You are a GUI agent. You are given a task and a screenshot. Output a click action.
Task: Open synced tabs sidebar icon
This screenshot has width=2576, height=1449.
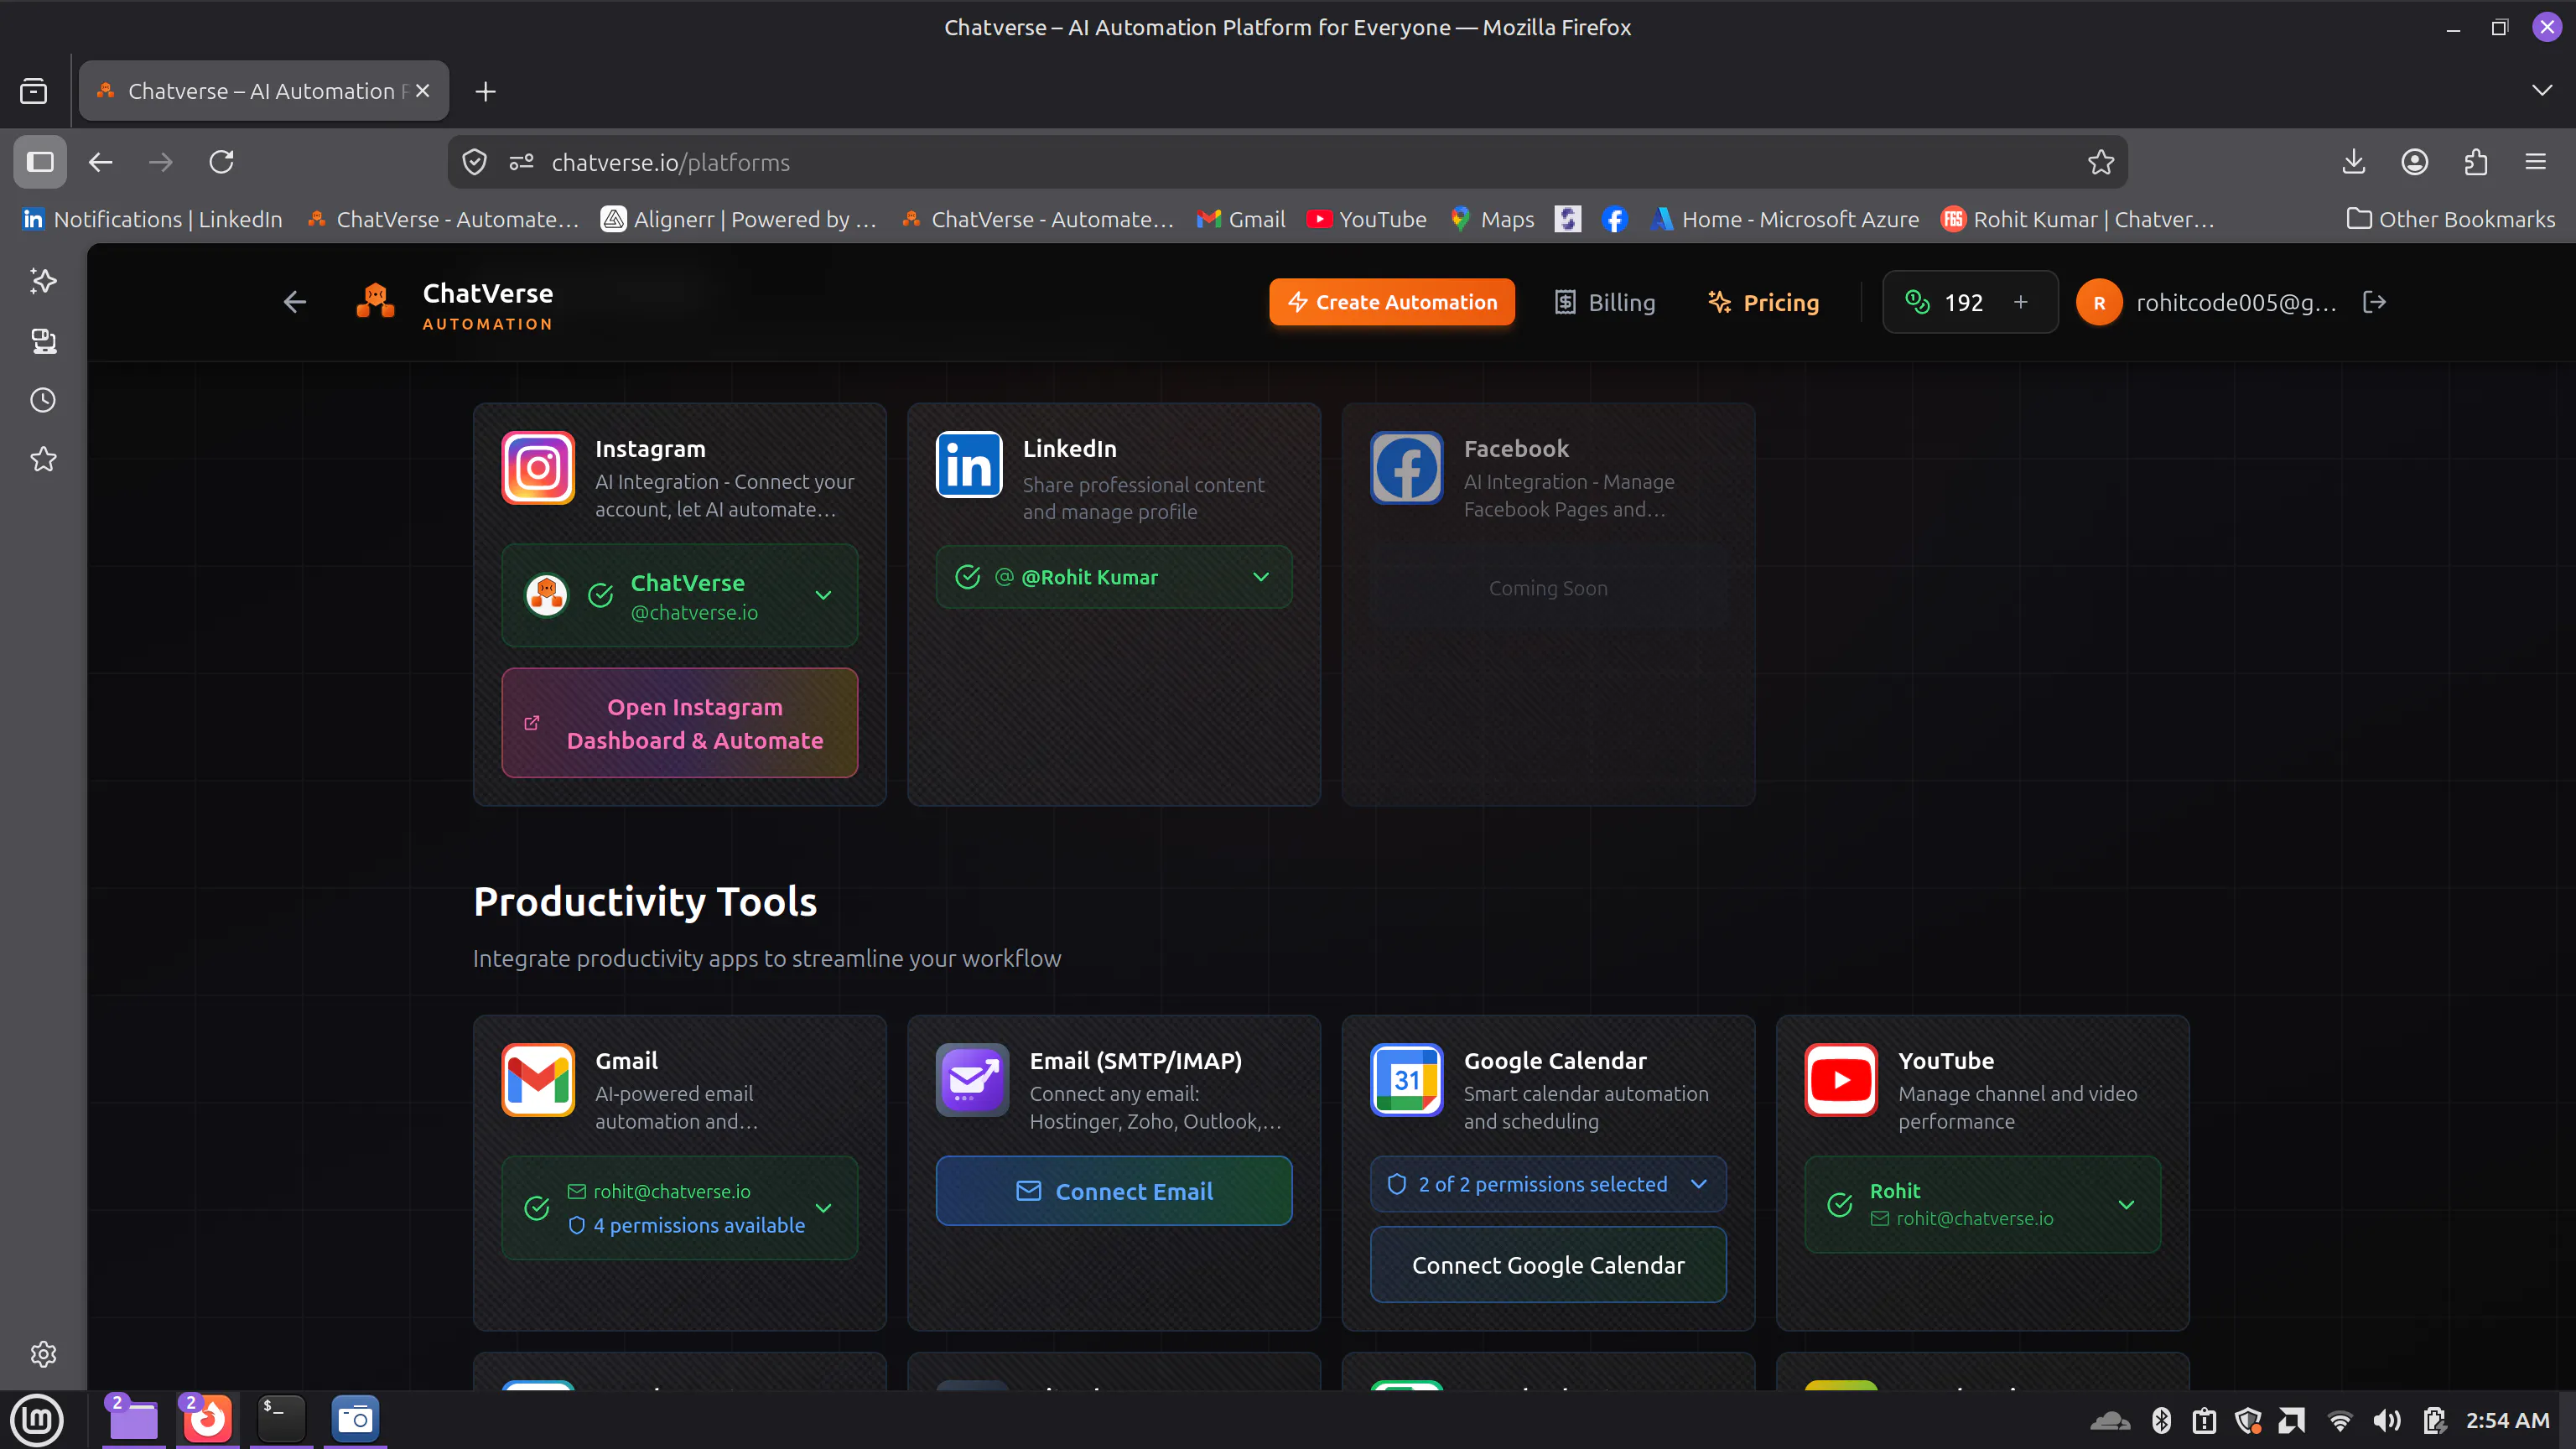pos(43,341)
